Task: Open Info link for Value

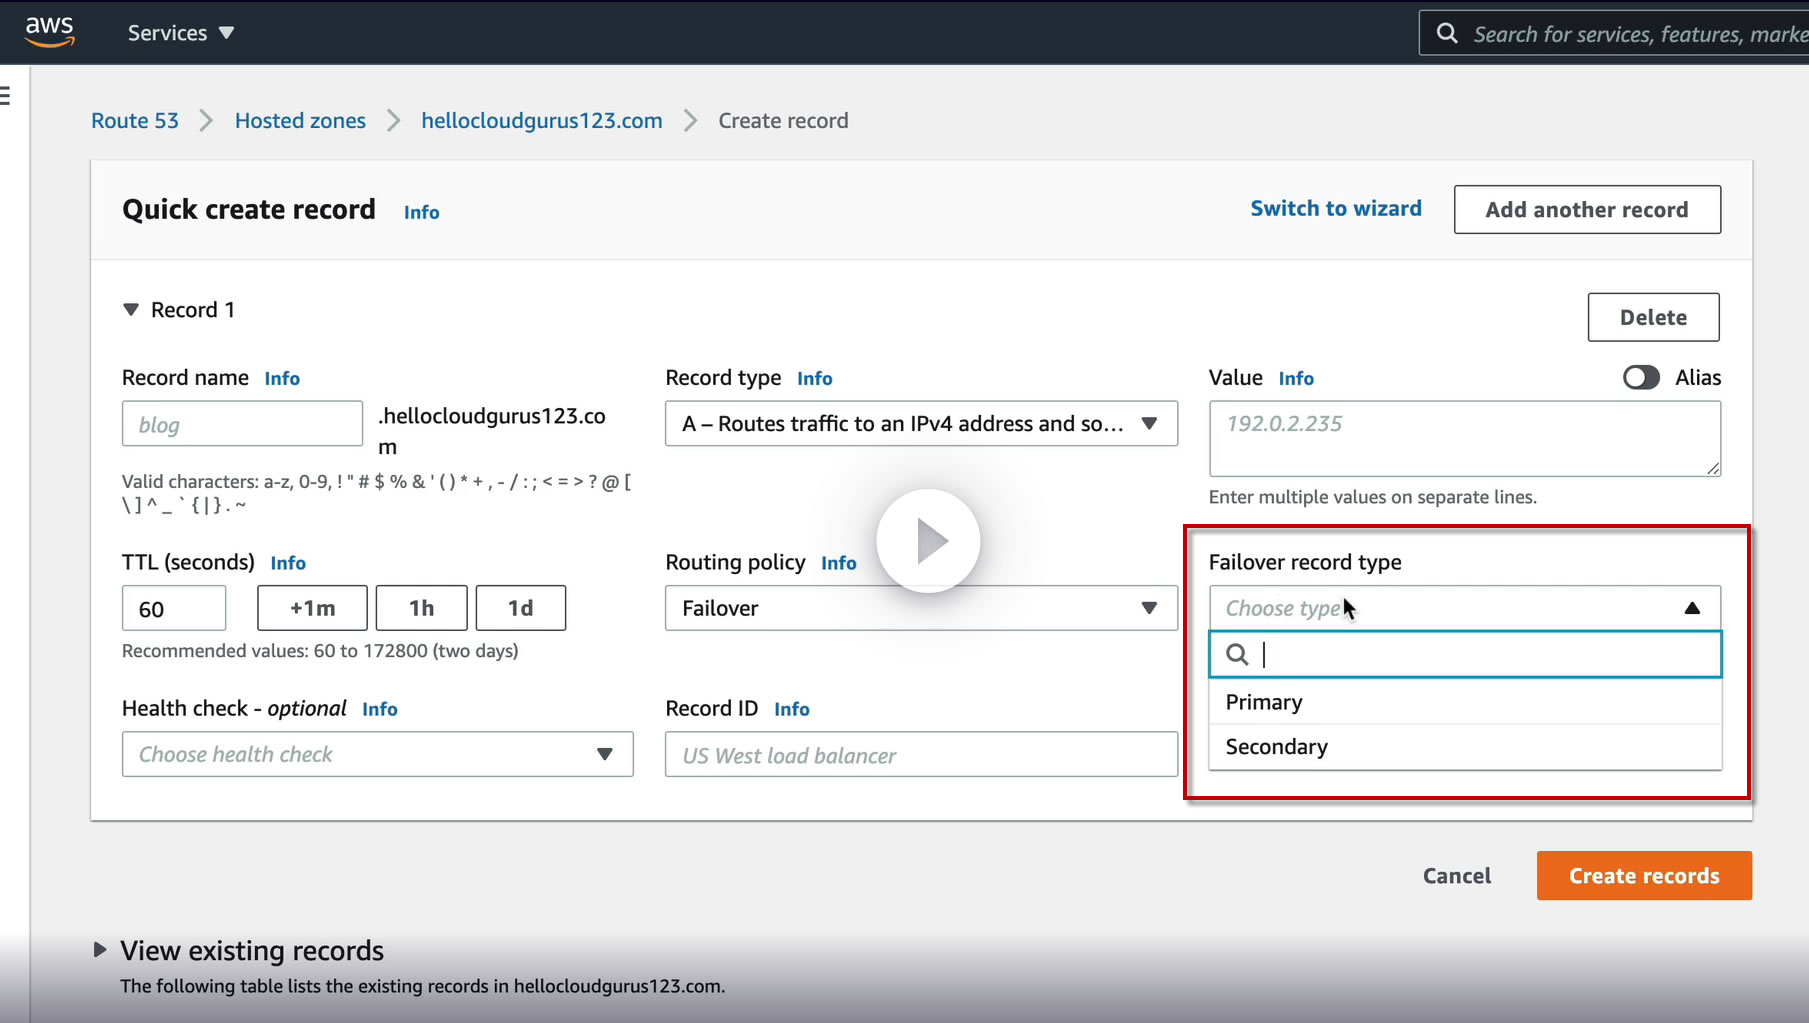Action: [1296, 378]
